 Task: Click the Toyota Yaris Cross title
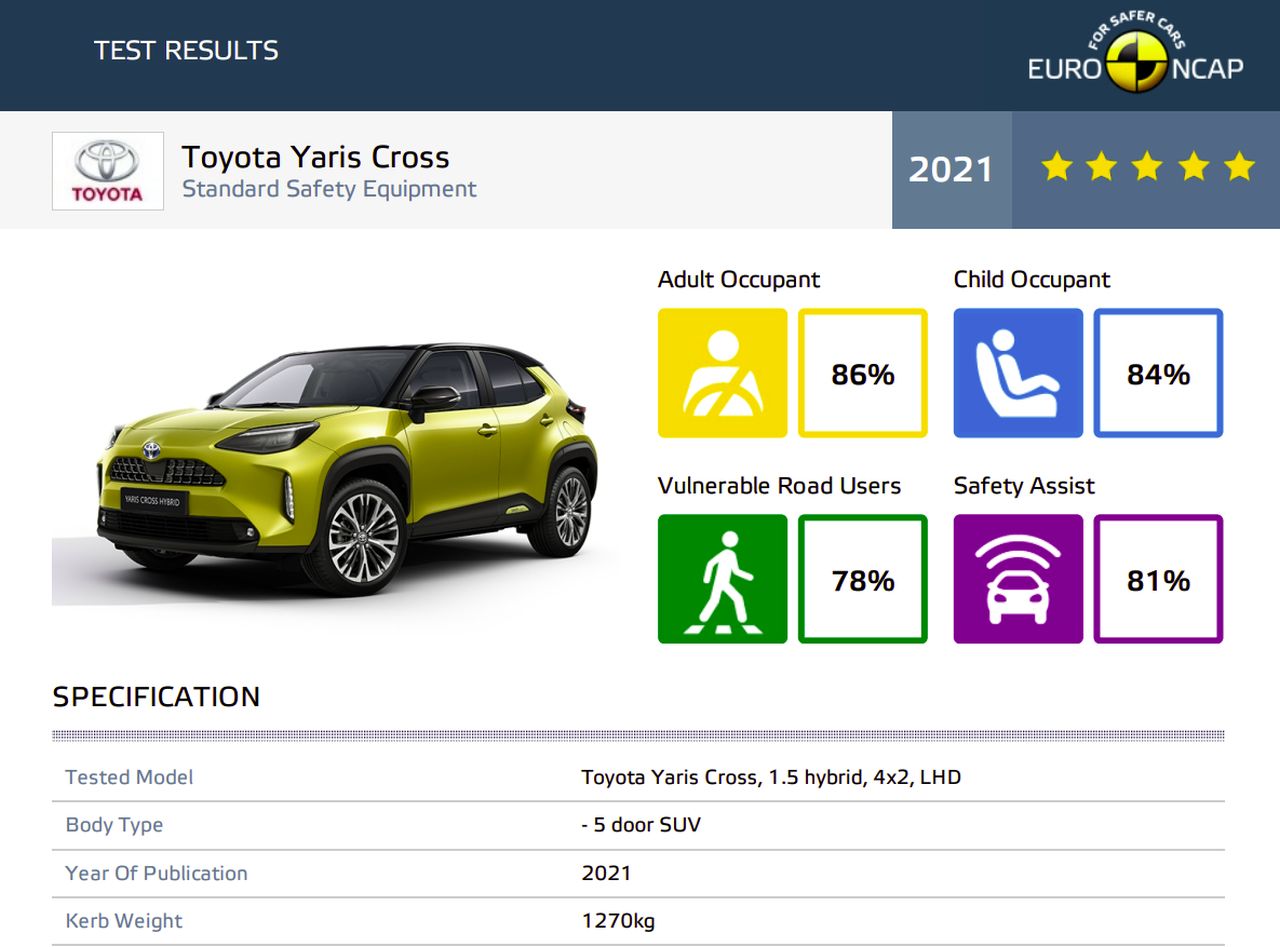316,157
